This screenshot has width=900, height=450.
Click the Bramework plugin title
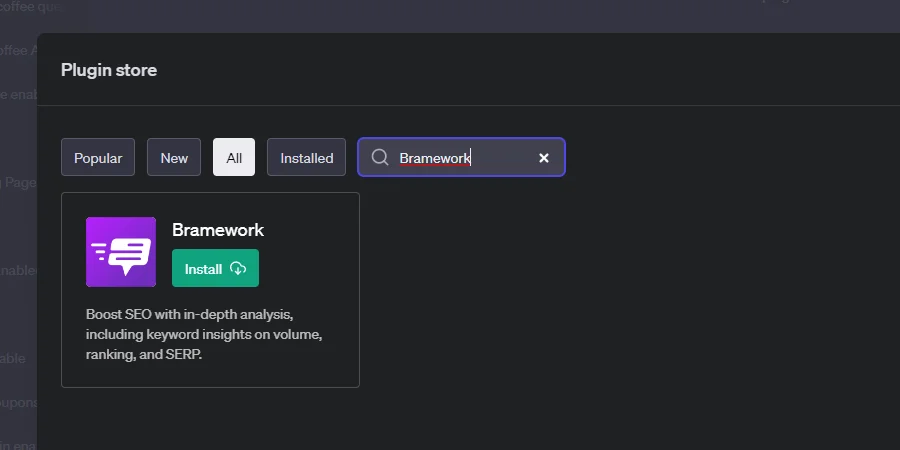point(218,230)
